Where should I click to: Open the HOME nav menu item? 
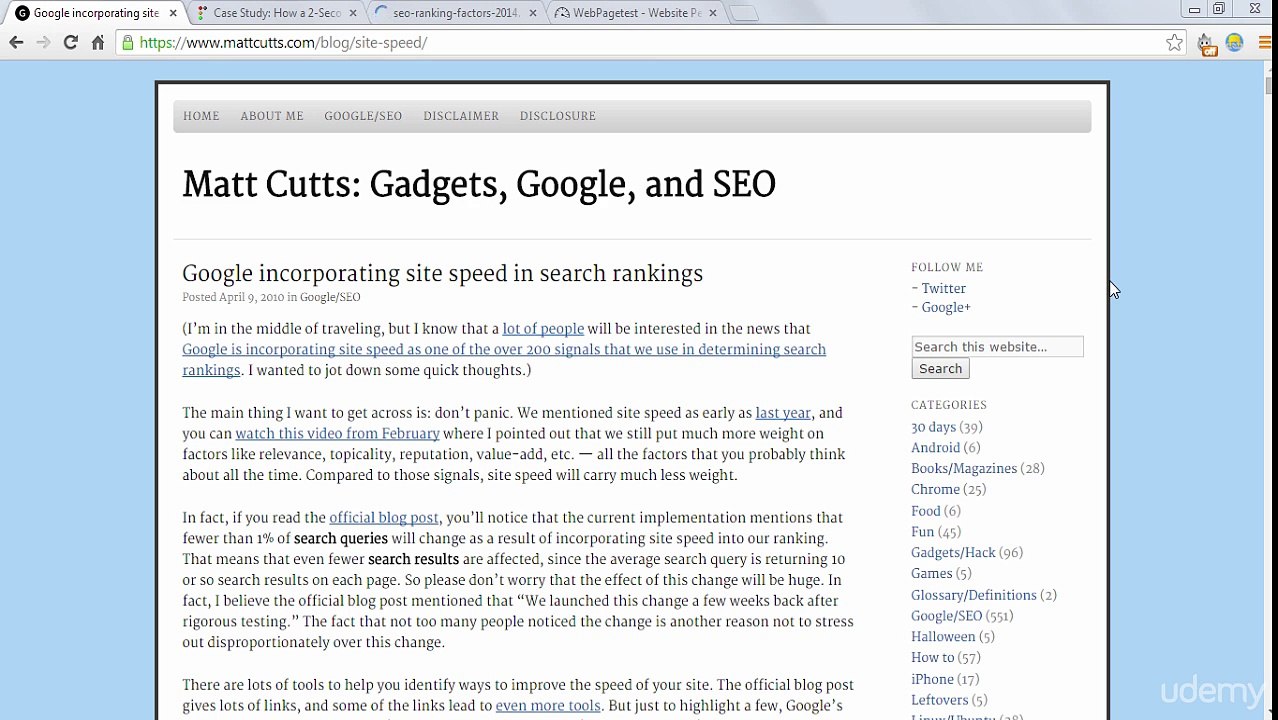tap(201, 116)
